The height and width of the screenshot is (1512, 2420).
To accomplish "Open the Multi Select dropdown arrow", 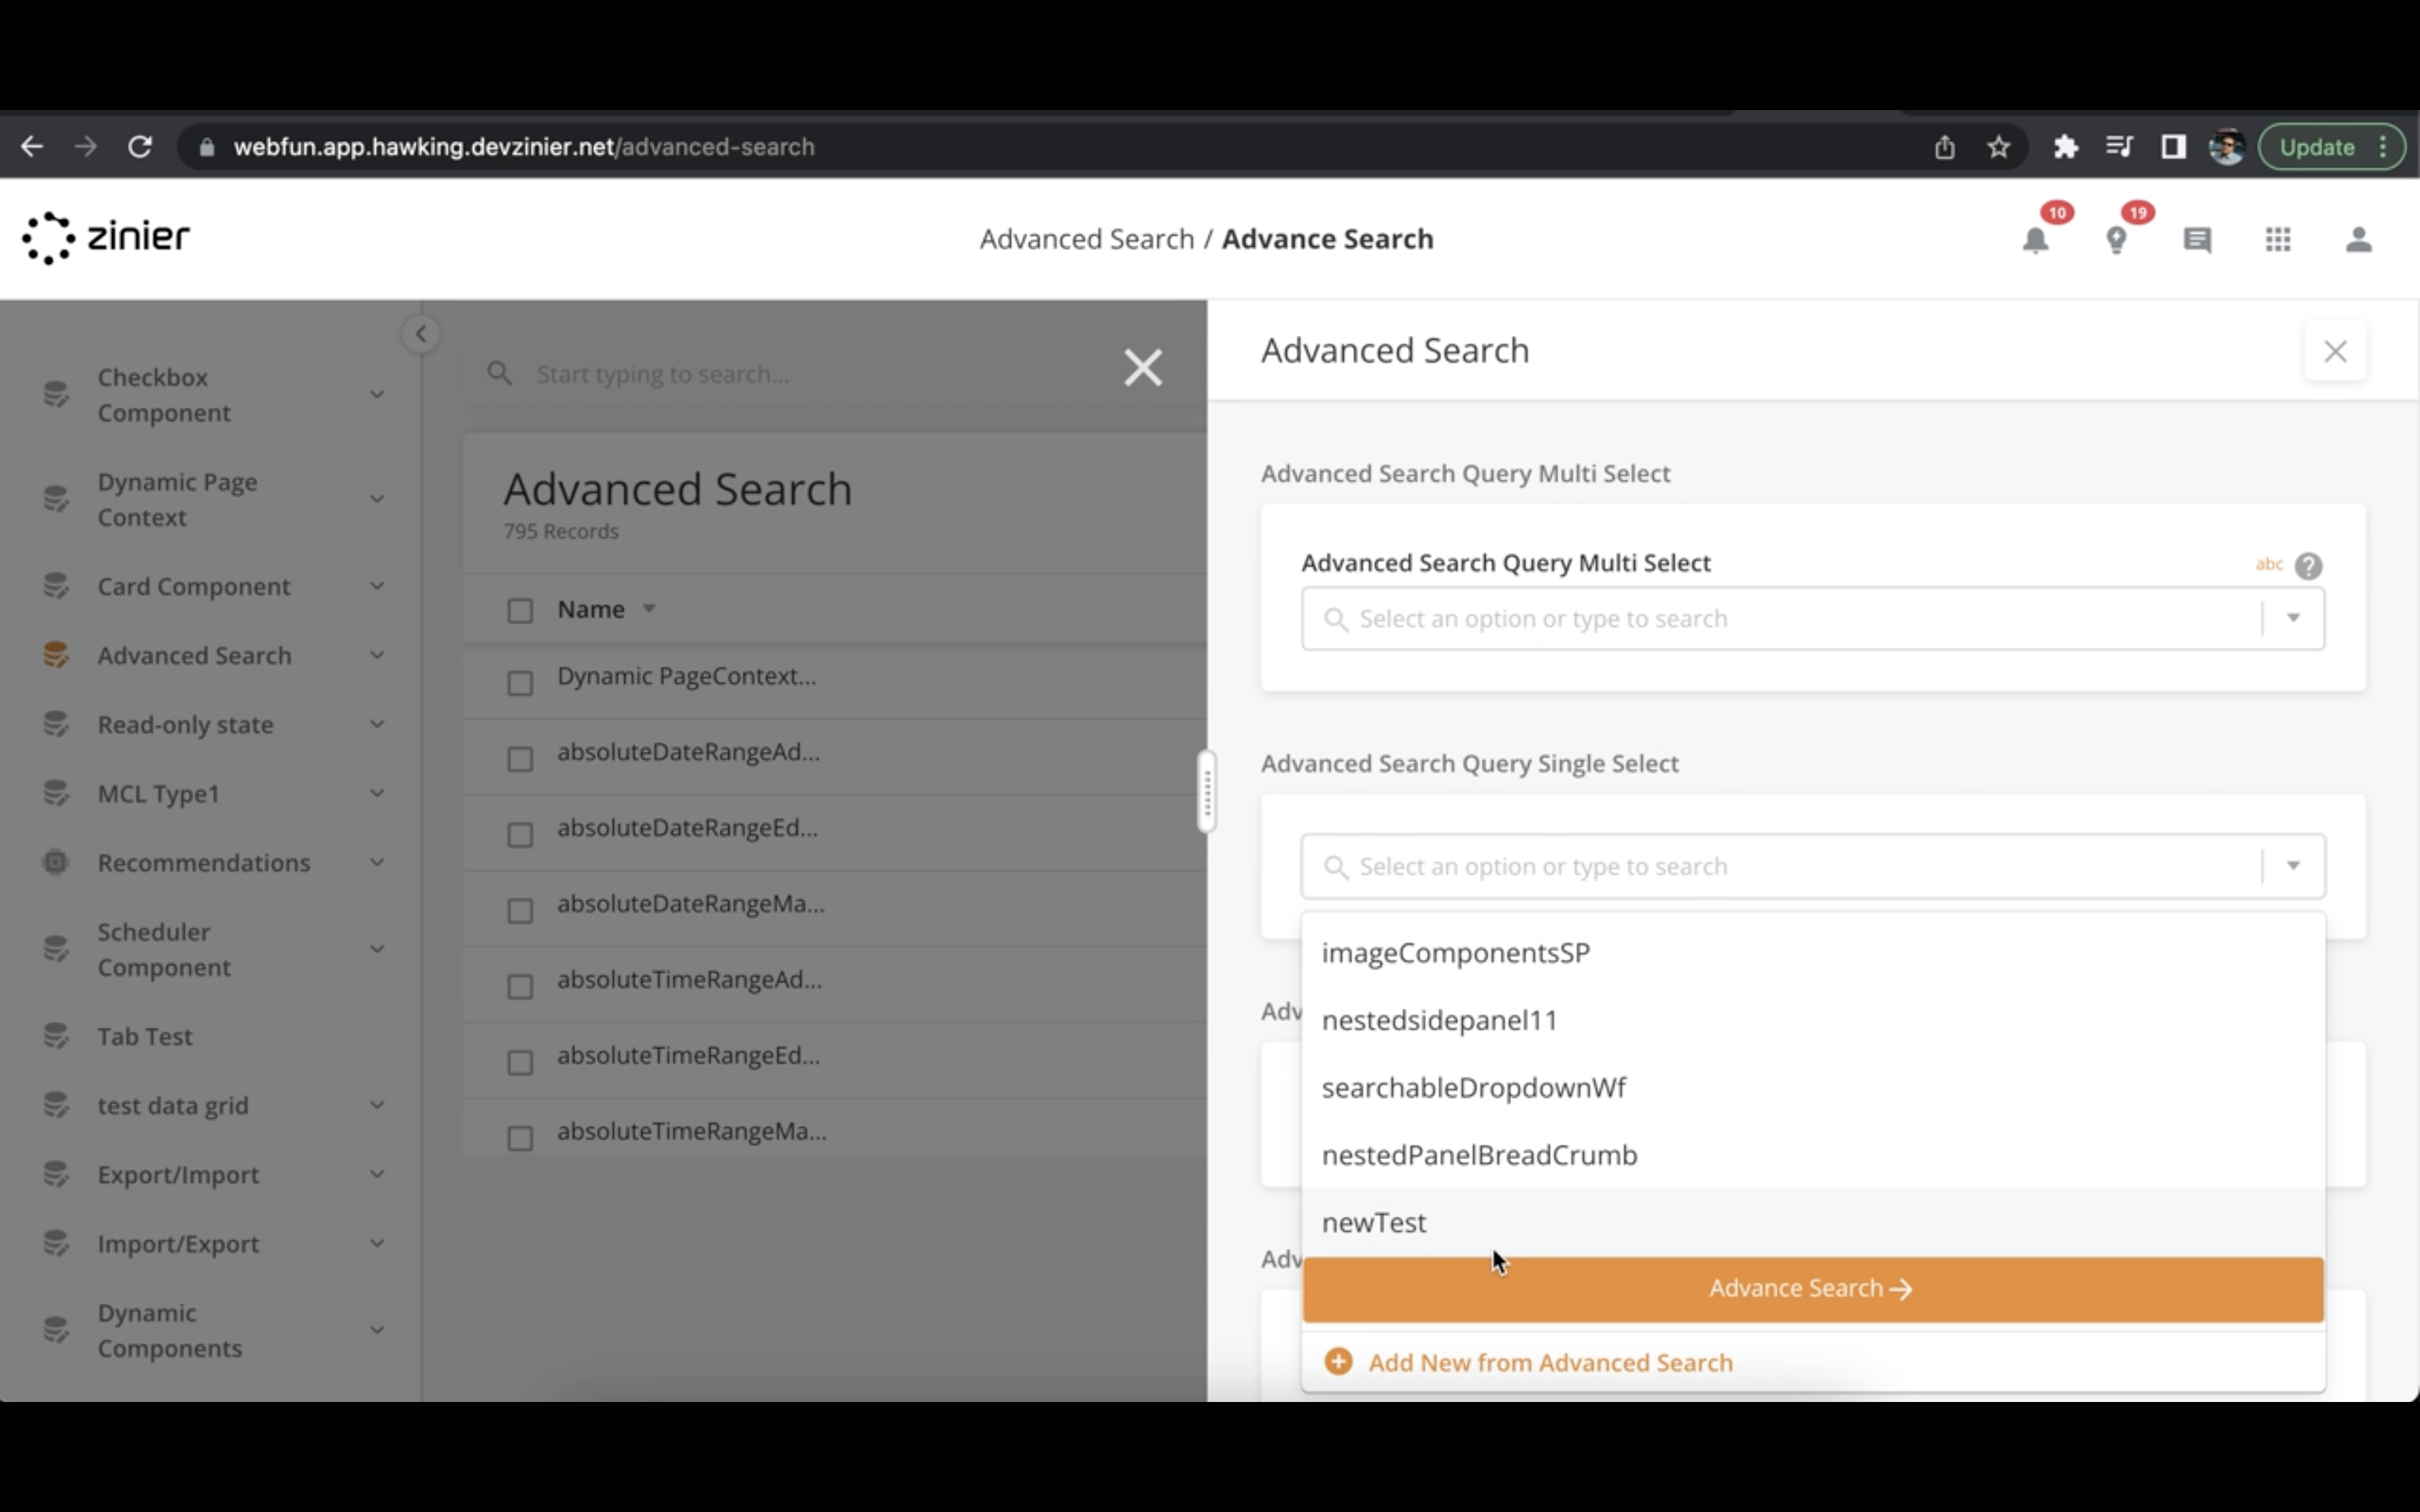I will 2293,618.
